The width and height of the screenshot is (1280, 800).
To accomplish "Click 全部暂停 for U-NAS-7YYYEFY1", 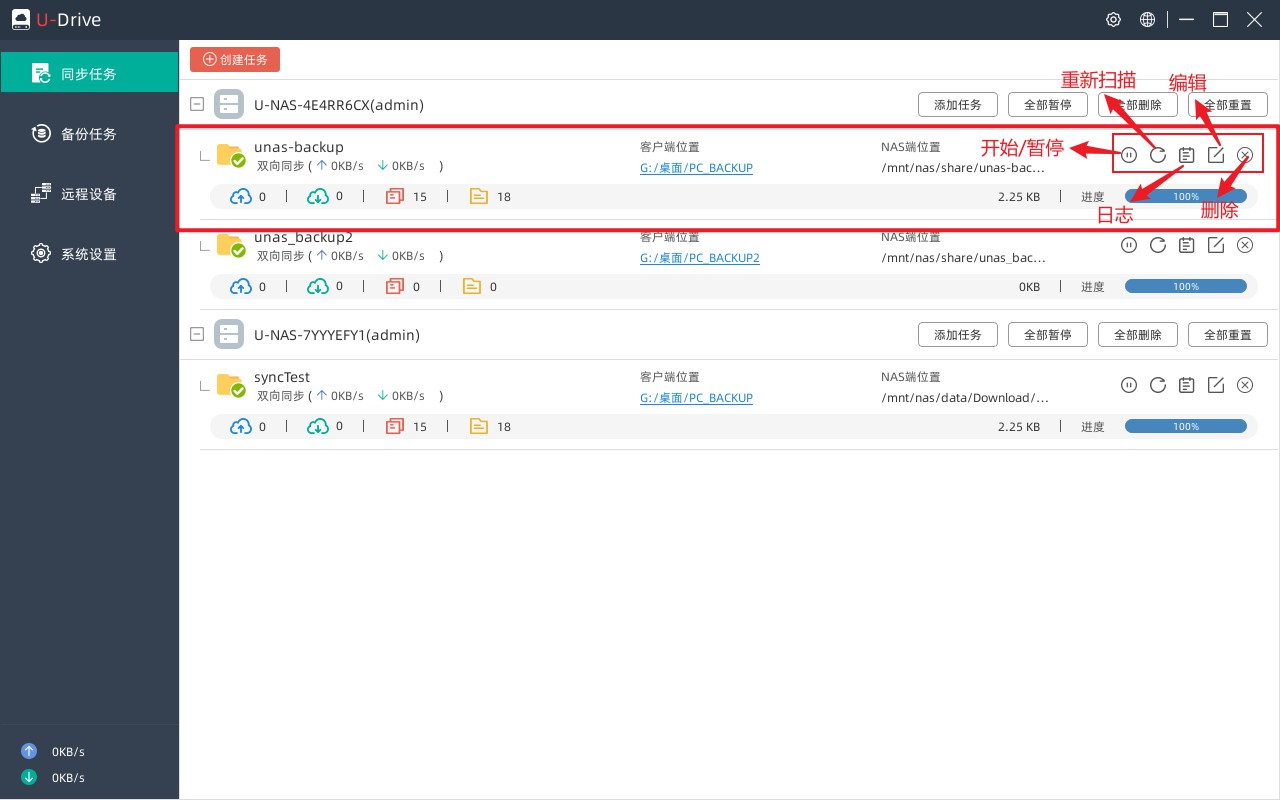I will [1047, 335].
